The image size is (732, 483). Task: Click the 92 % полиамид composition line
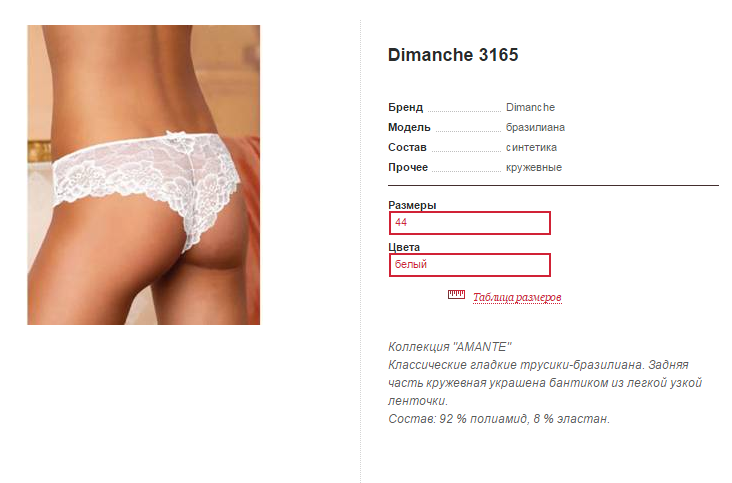499,419
